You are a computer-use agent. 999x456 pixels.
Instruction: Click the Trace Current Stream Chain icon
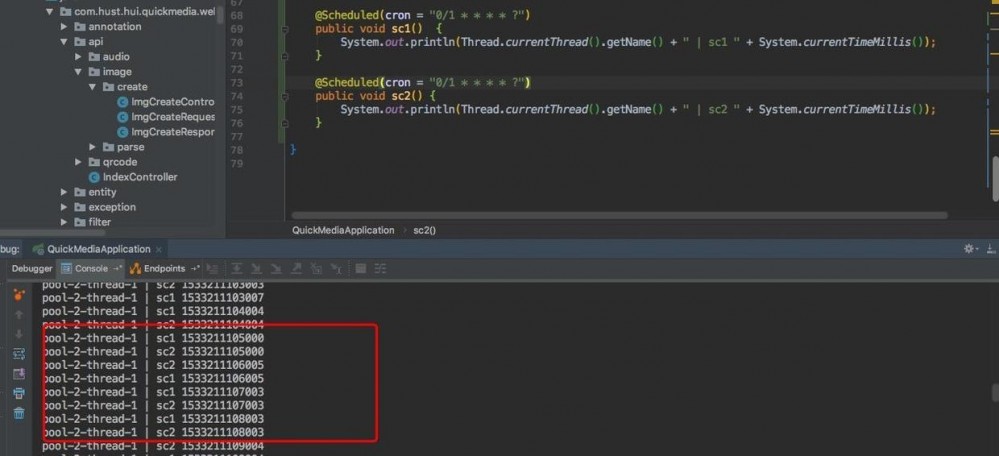(x=380, y=269)
